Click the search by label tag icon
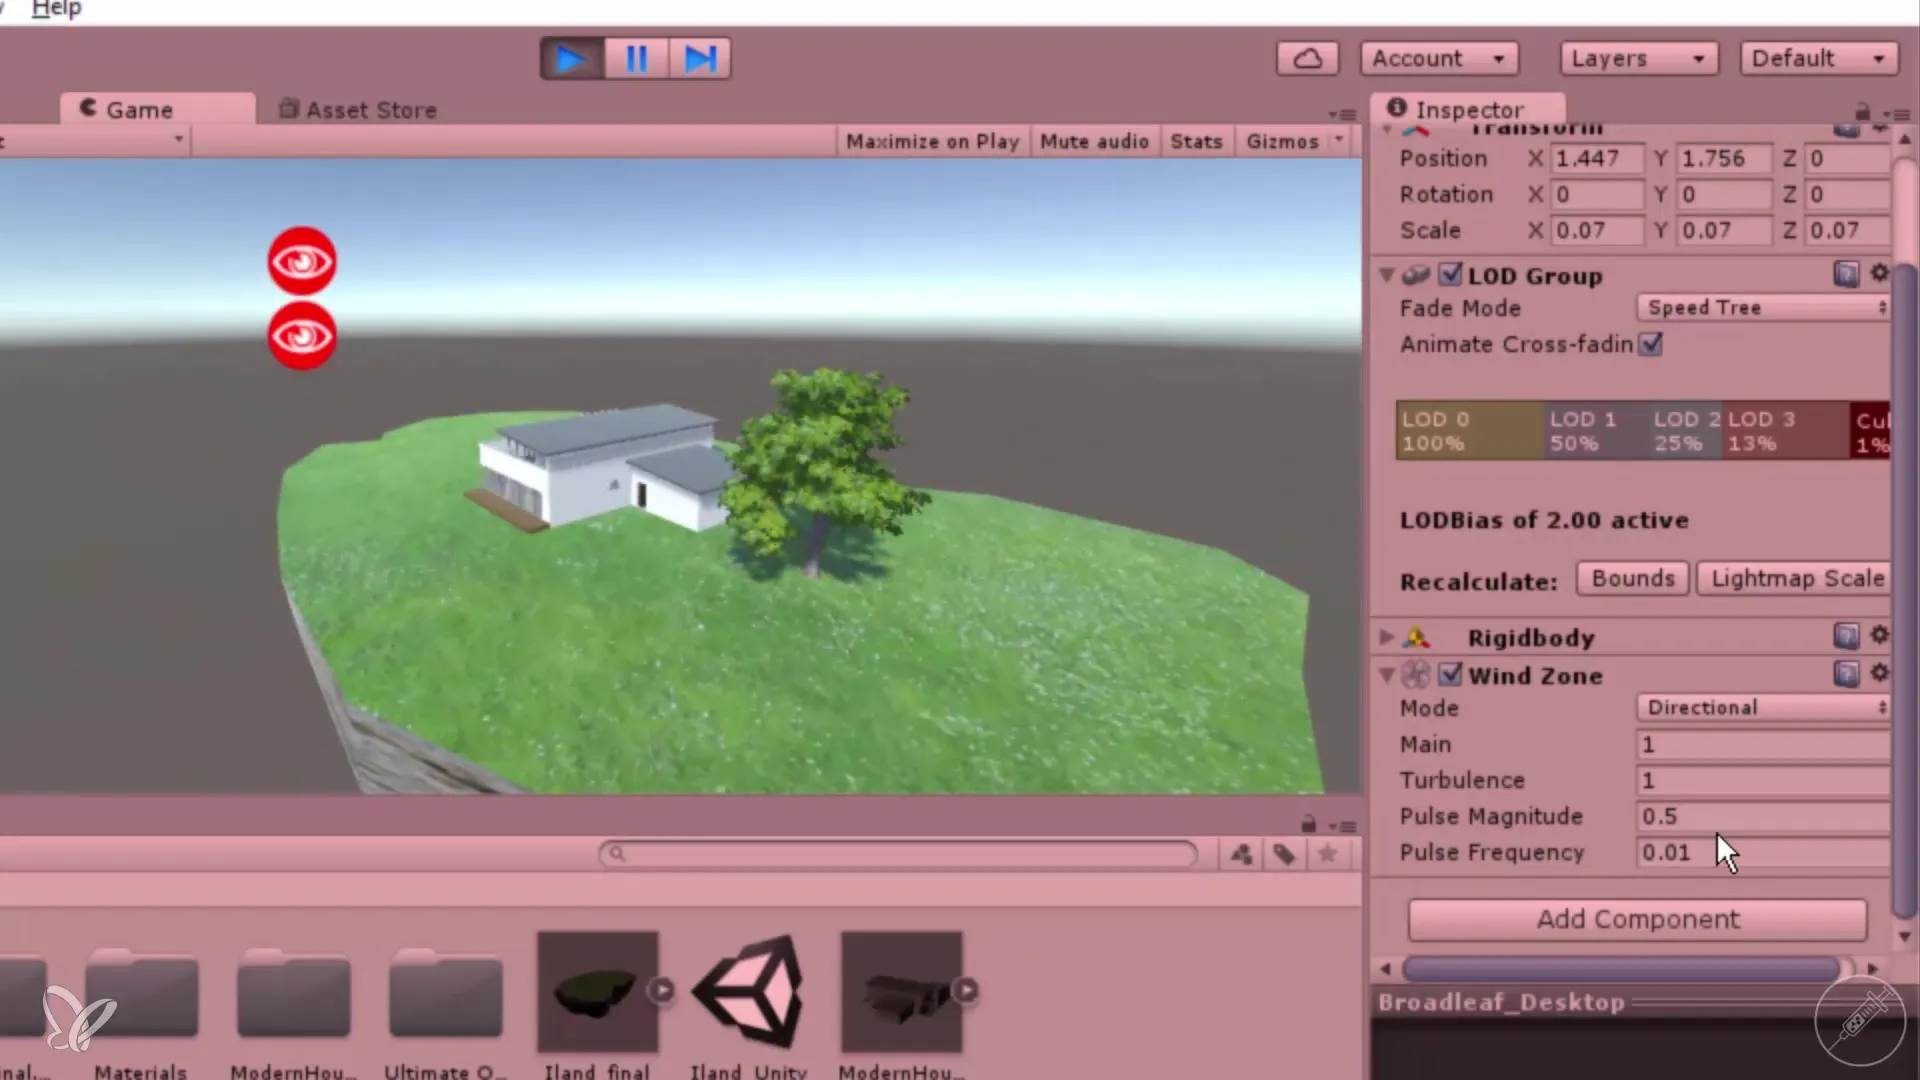This screenshot has height=1080, width=1920. click(1284, 854)
